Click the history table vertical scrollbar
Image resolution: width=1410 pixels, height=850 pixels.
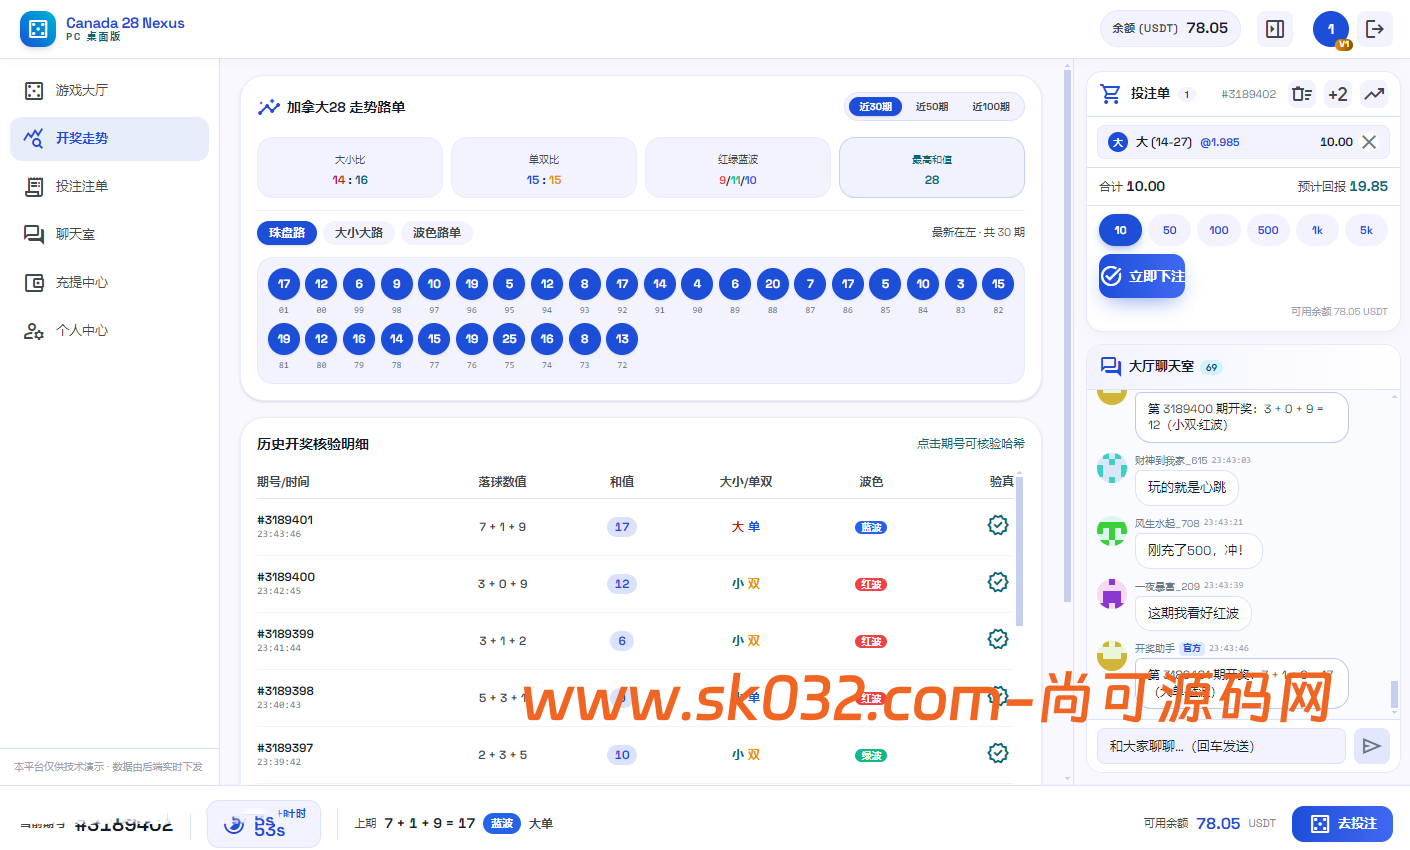pyautogui.click(x=1019, y=552)
